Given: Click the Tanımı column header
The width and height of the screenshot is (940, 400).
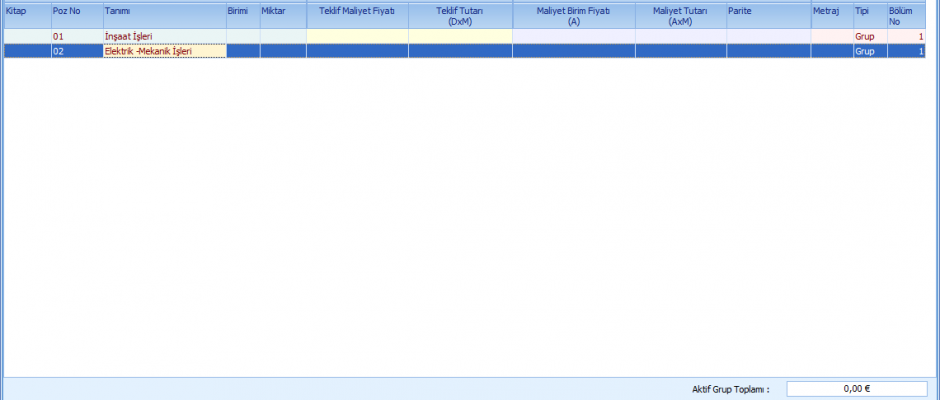Looking at the screenshot, I should pos(164,15).
